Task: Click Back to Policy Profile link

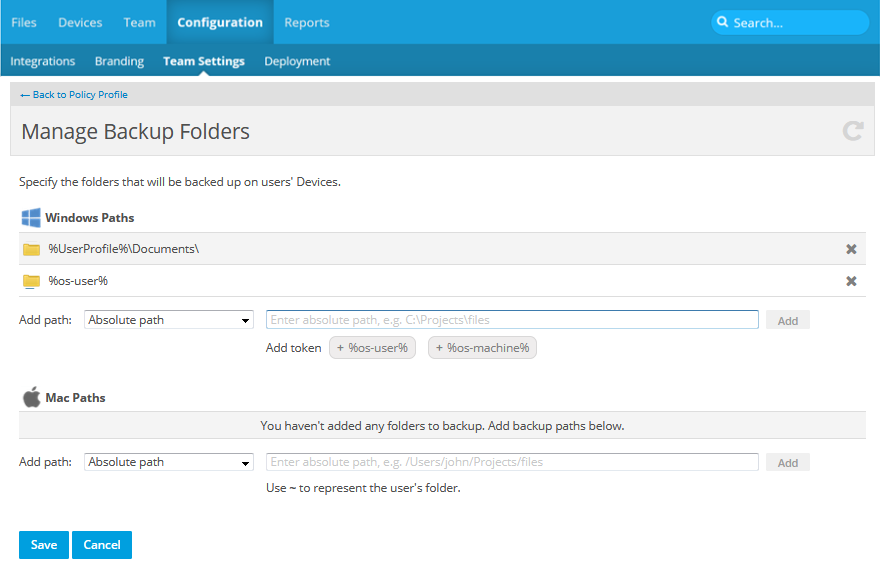Action: (x=74, y=95)
